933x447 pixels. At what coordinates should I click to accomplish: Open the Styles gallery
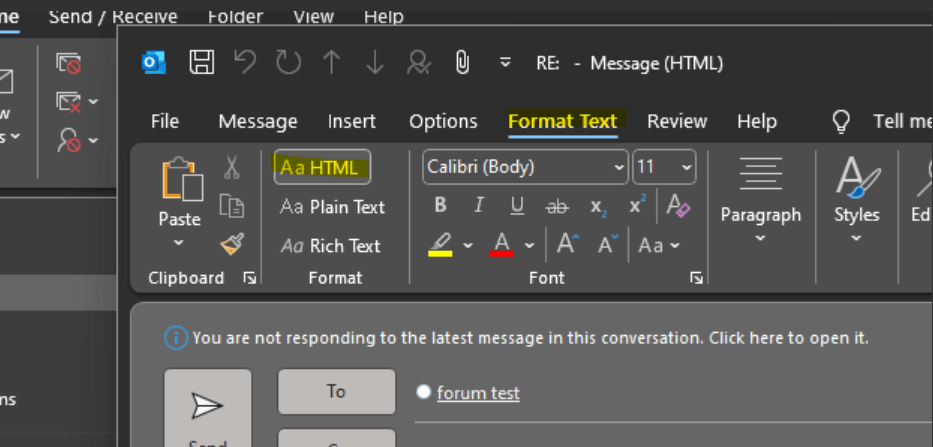pos(856,201)
